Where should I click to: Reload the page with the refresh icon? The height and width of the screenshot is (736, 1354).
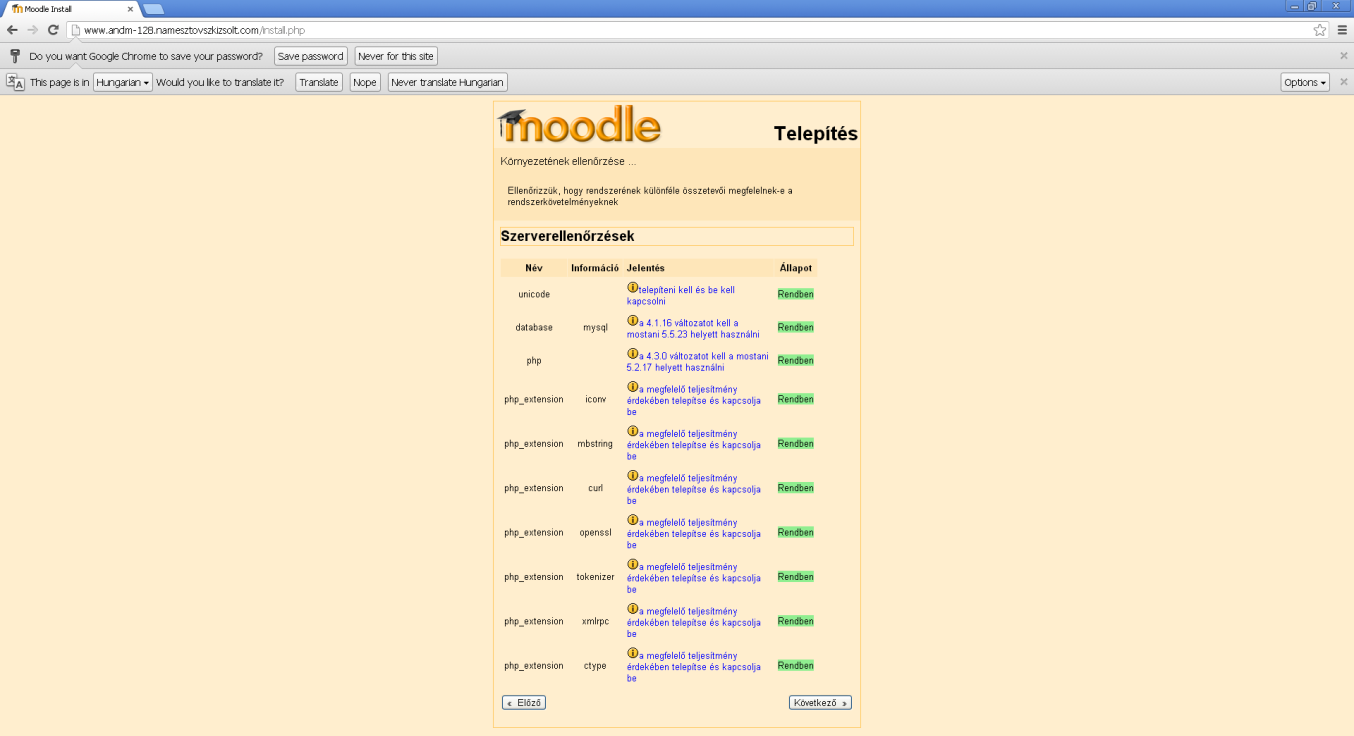pos(53,30)
